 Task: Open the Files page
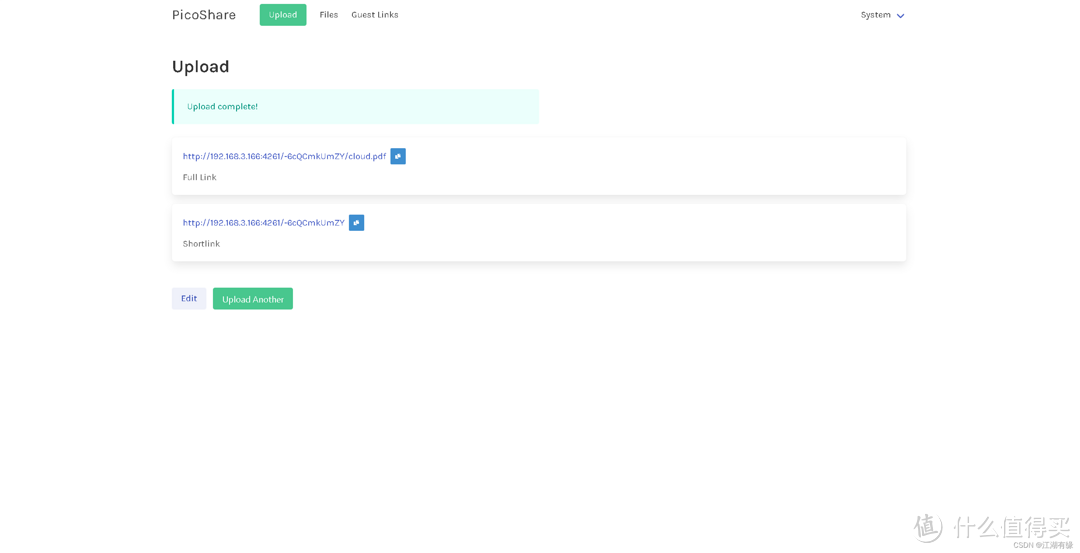[x=329, y=15]
